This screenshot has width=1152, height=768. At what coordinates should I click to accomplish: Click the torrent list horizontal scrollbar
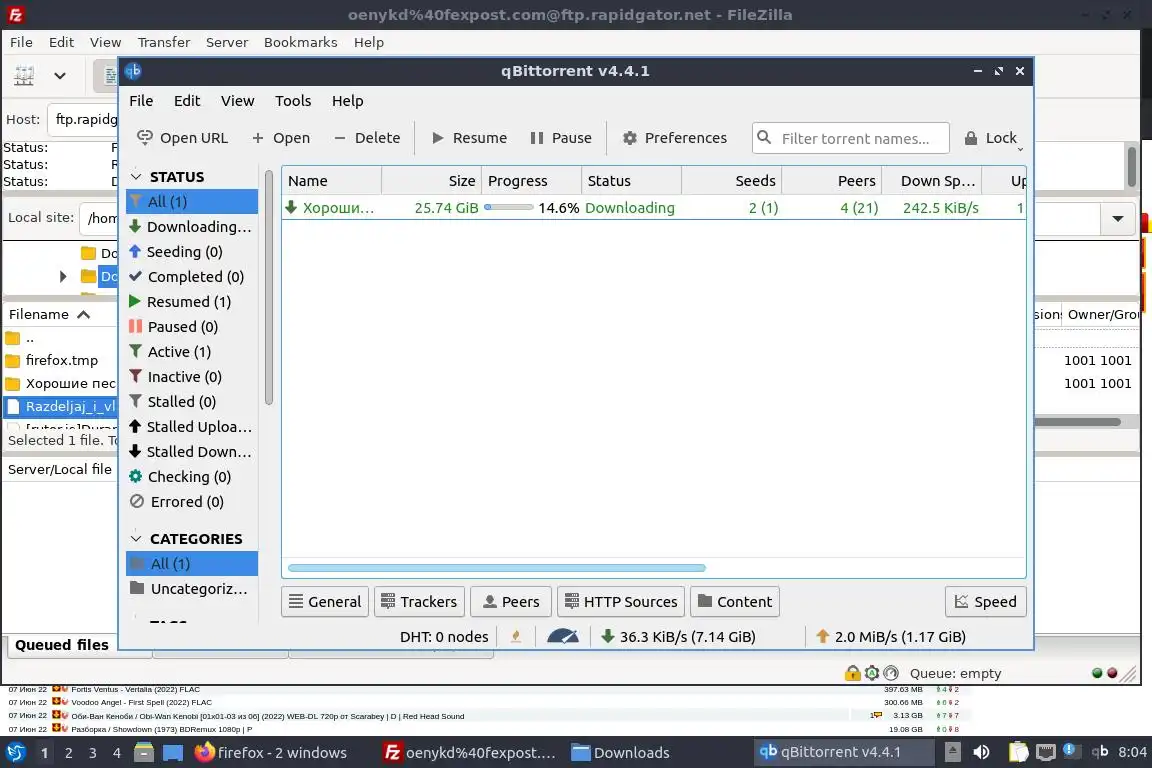(497, 568)
